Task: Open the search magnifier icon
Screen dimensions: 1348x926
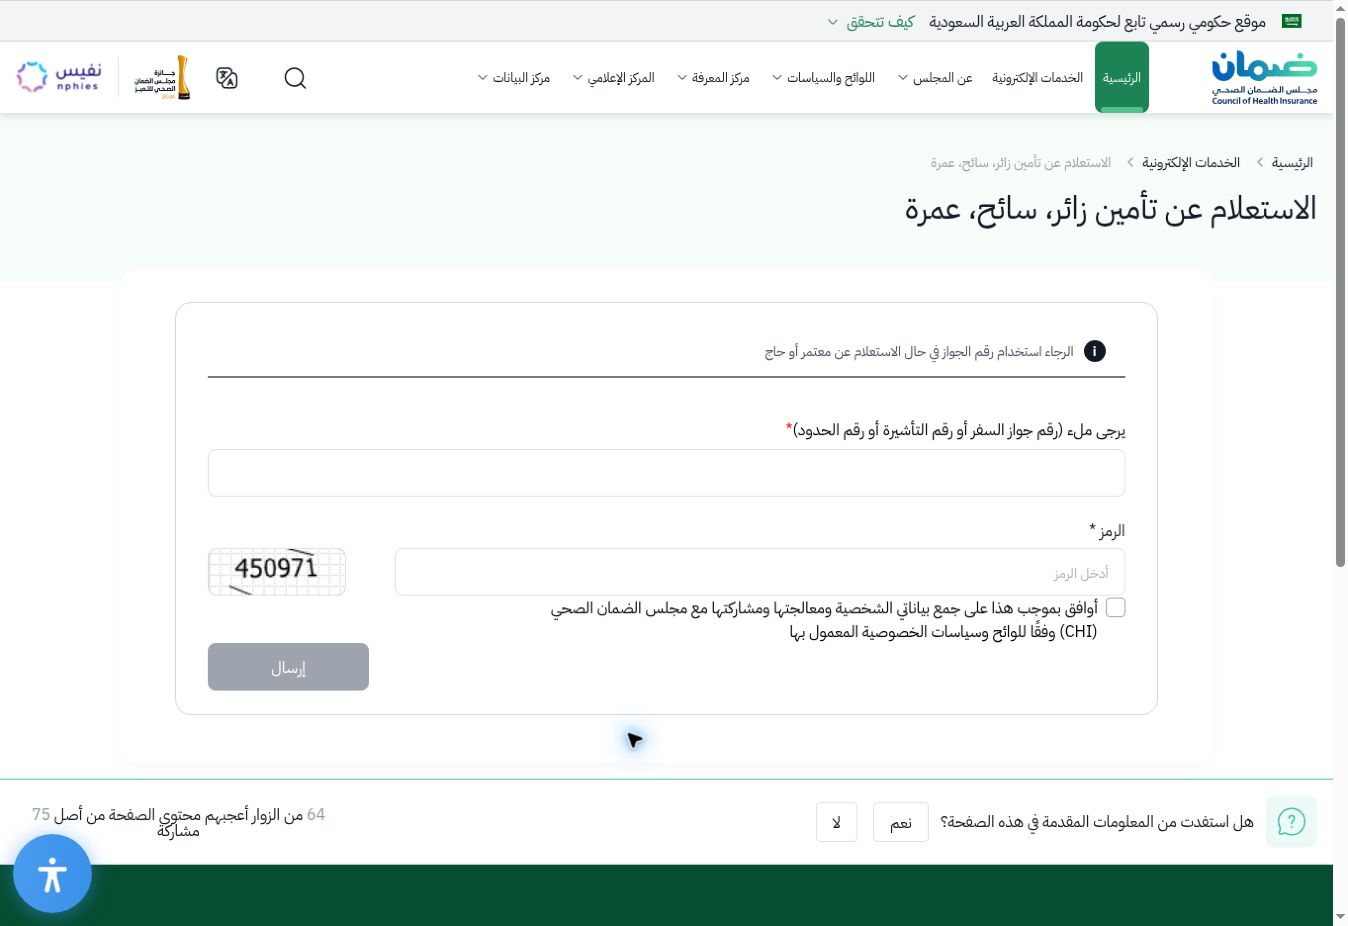Action: [x=295, y=78]
